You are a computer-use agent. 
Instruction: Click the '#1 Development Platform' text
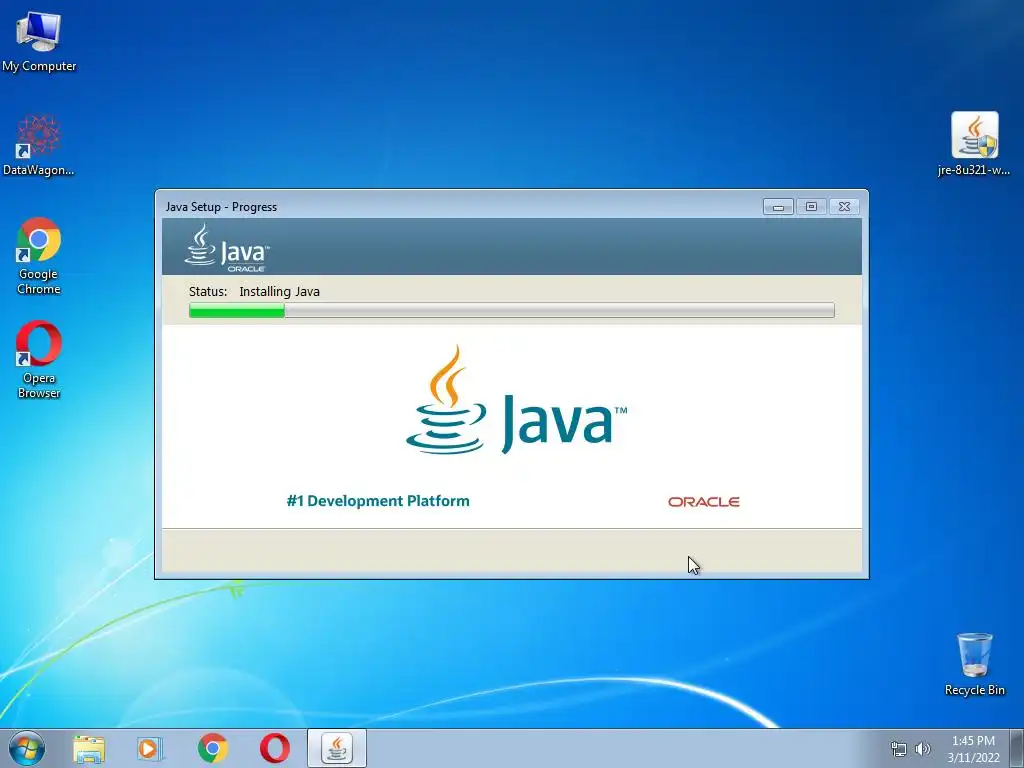378,501
